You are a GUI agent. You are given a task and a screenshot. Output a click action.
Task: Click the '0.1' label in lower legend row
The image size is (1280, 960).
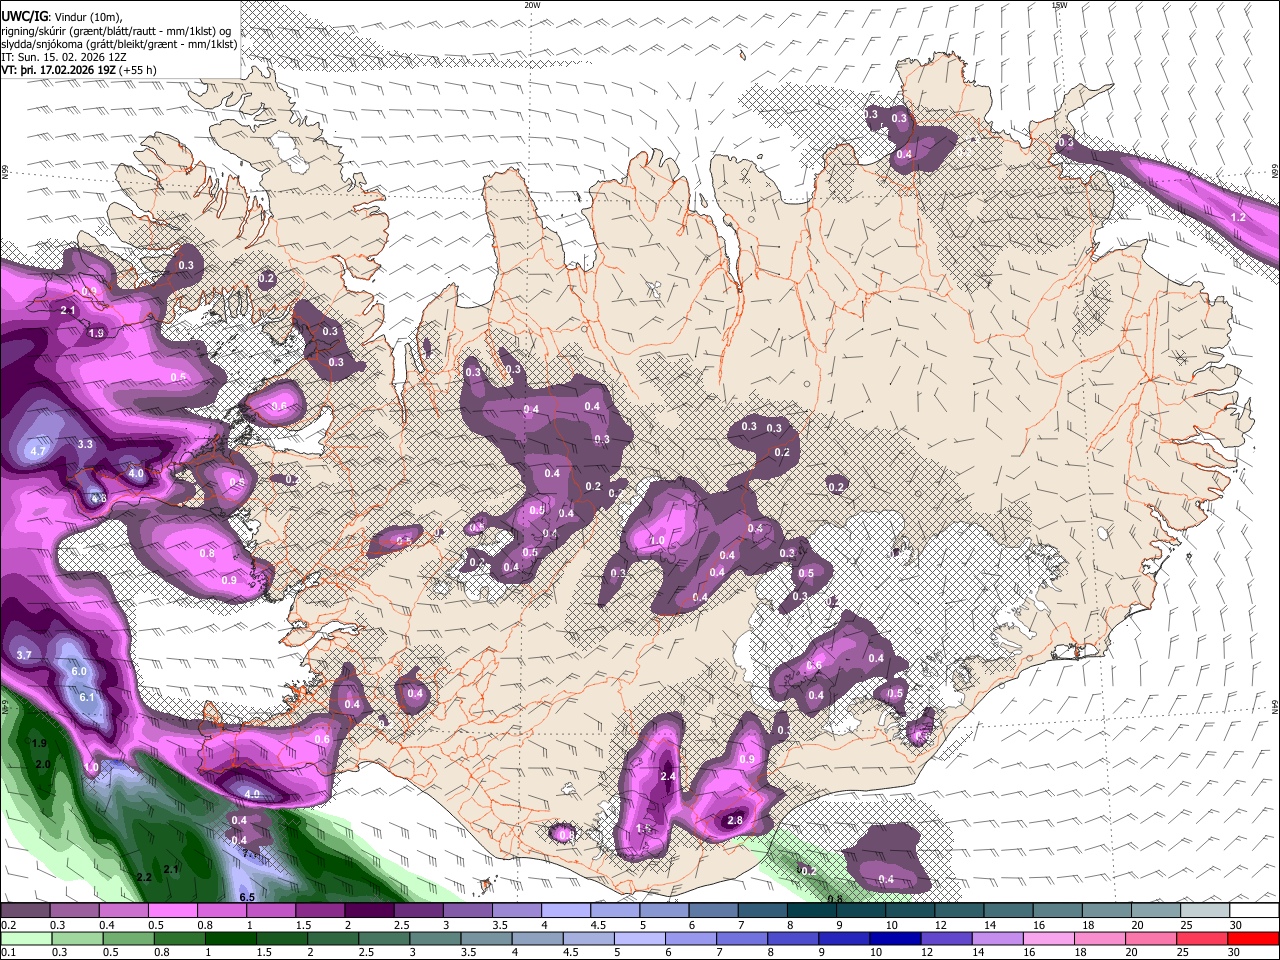pyautogui.click(x=9, y=953)
